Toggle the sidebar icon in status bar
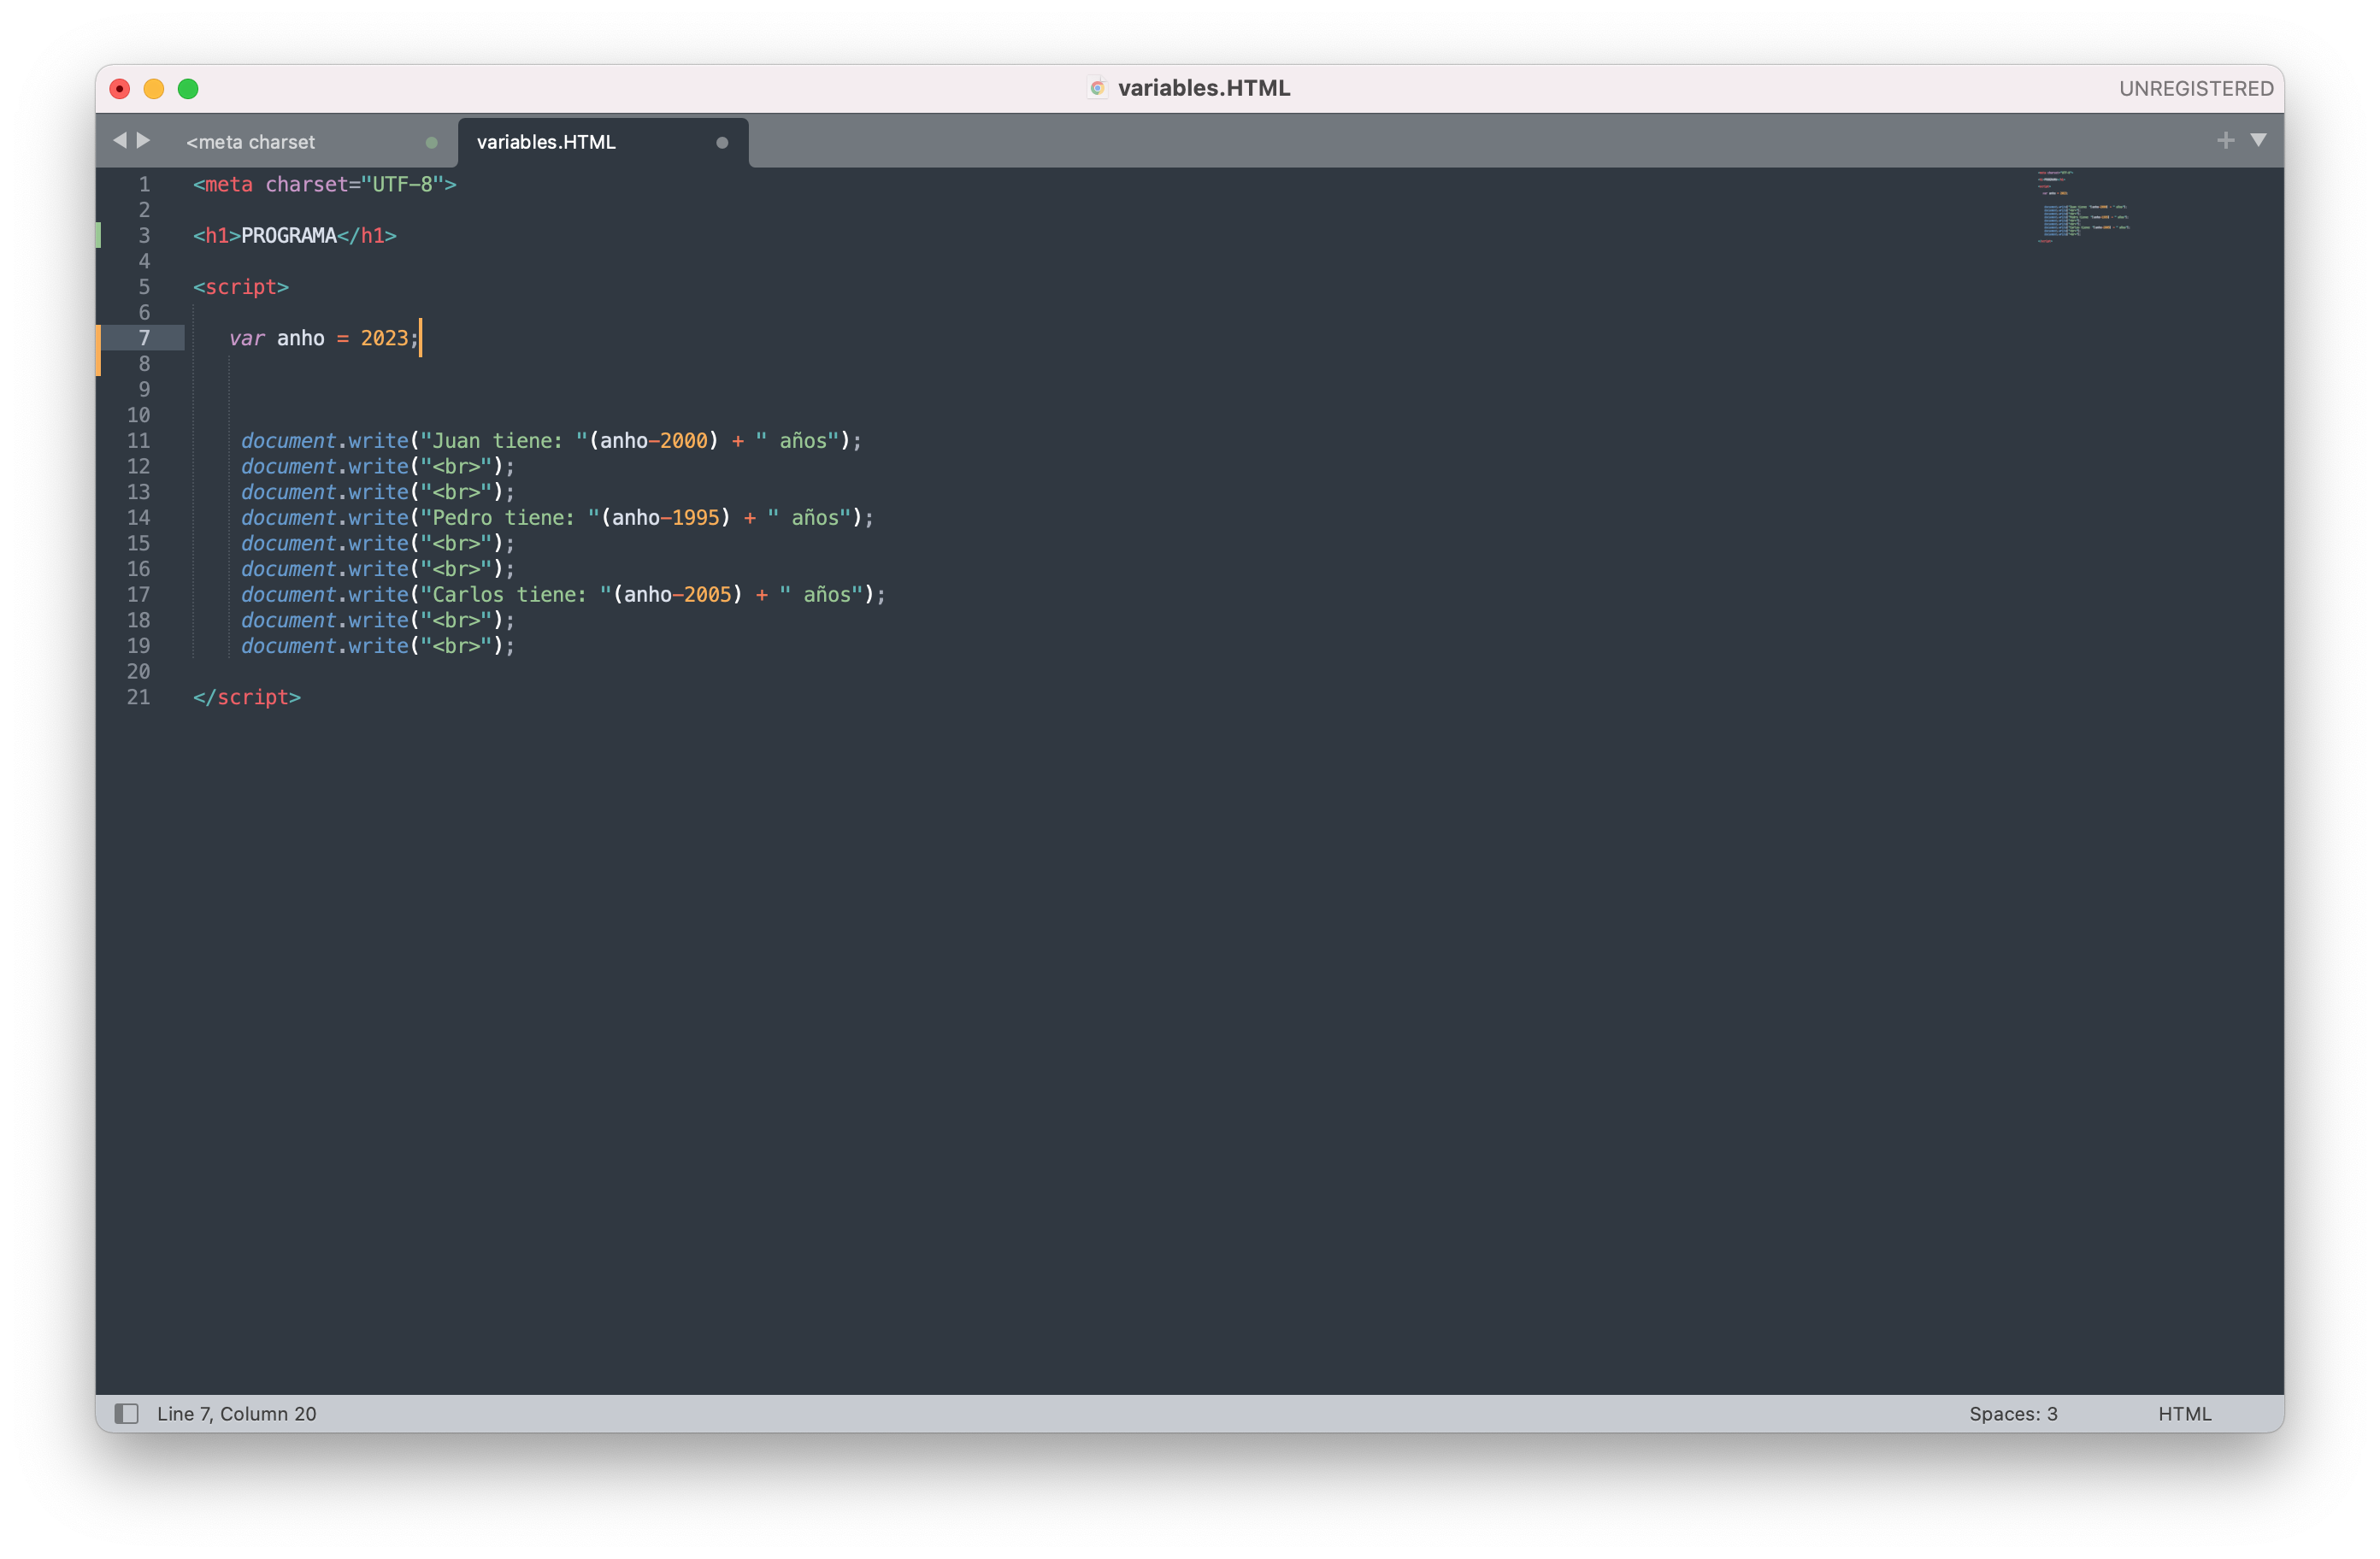This screenshot has width=2380, height=1559. tap(126, 1413)
